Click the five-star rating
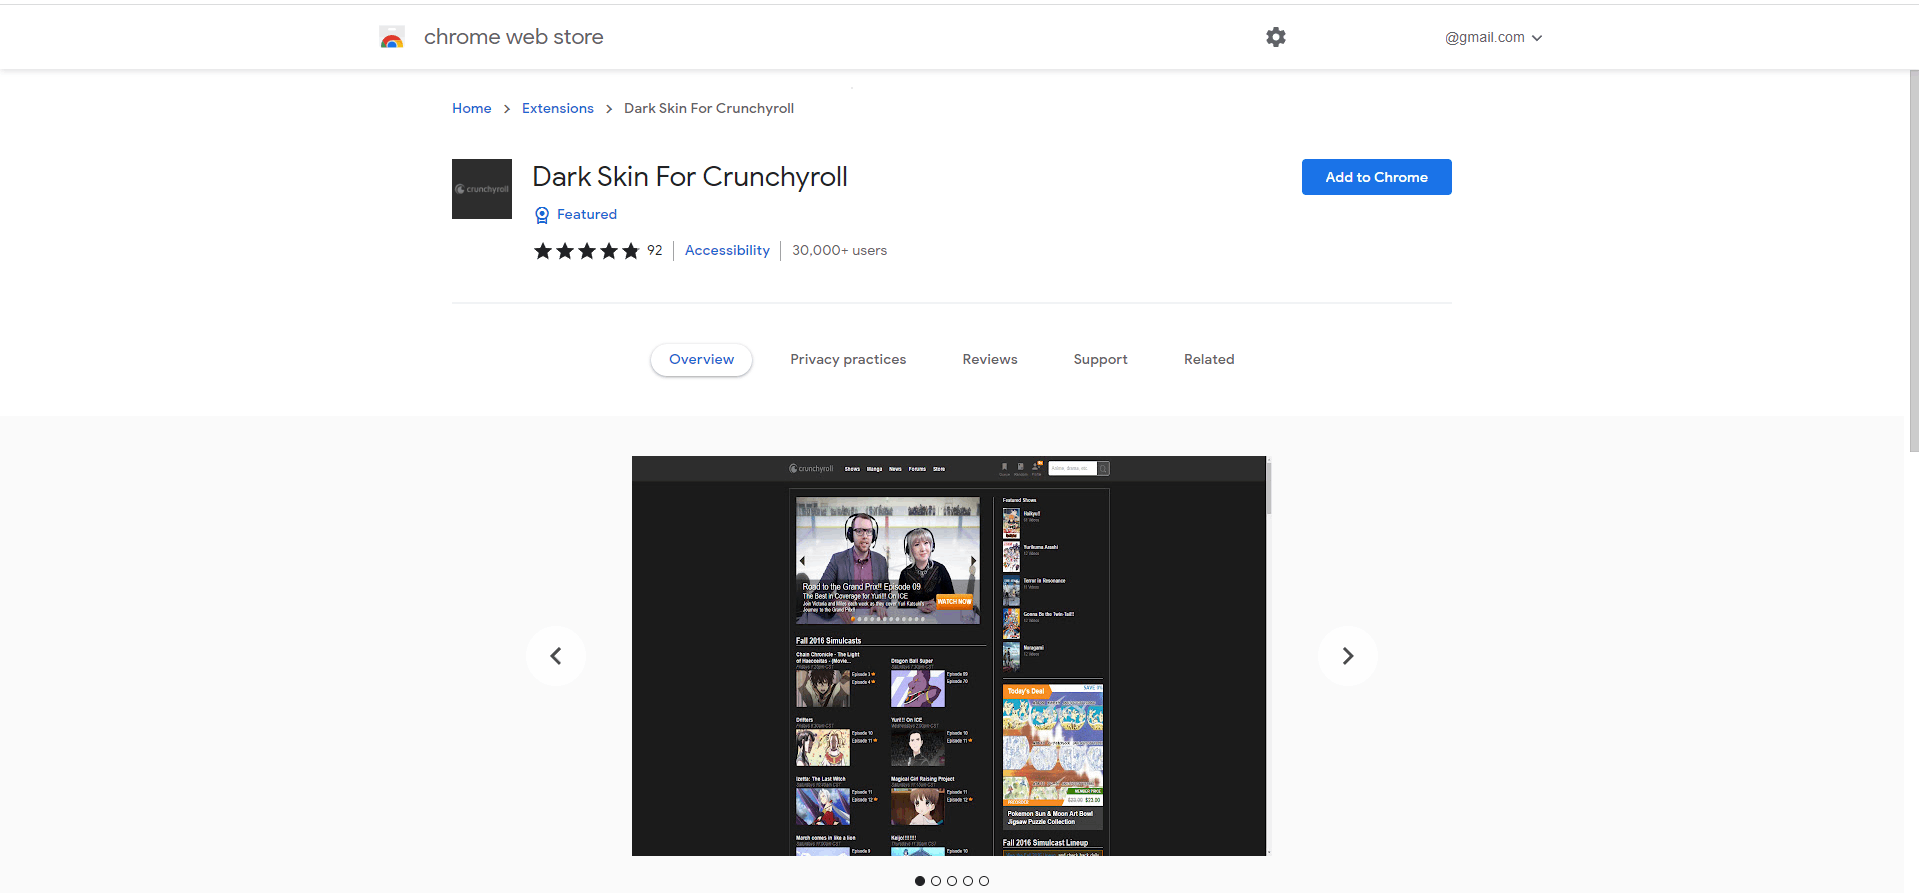The height and width of the screenshot is (893, 1919). pyautogui.click(x=586, y=251)
